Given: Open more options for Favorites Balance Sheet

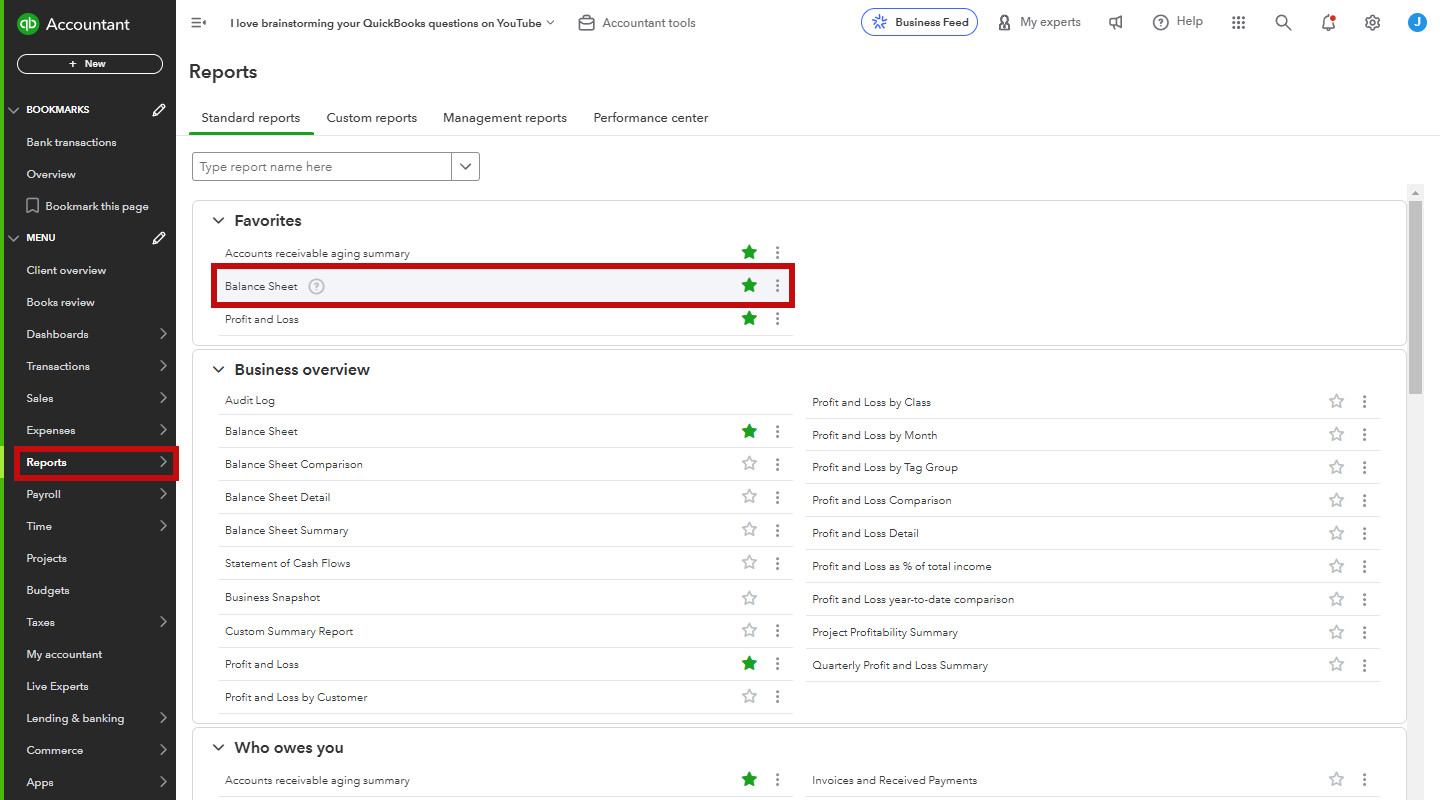Looking at the screenshot, I should tap(777, 286).
